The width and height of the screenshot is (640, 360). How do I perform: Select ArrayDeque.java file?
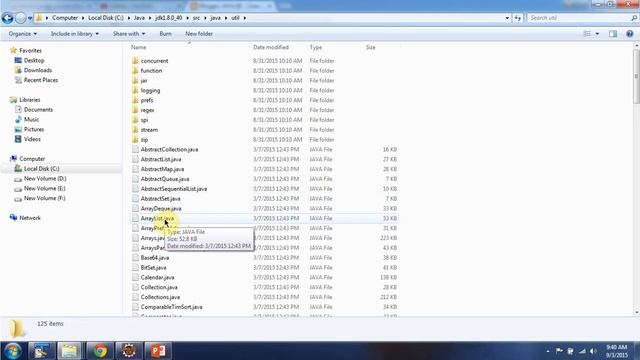click(x=161, y=208)
